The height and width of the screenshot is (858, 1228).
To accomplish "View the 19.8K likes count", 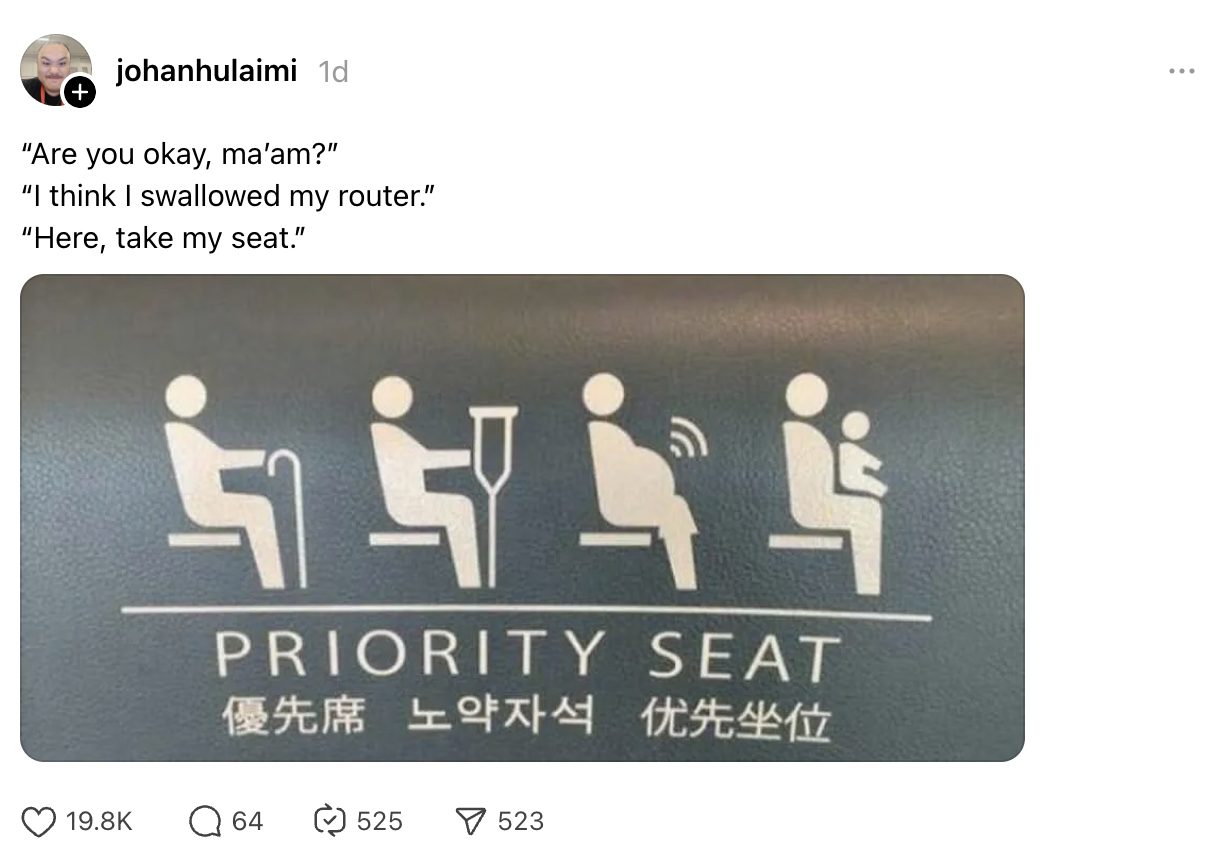I will coord(99,822).
